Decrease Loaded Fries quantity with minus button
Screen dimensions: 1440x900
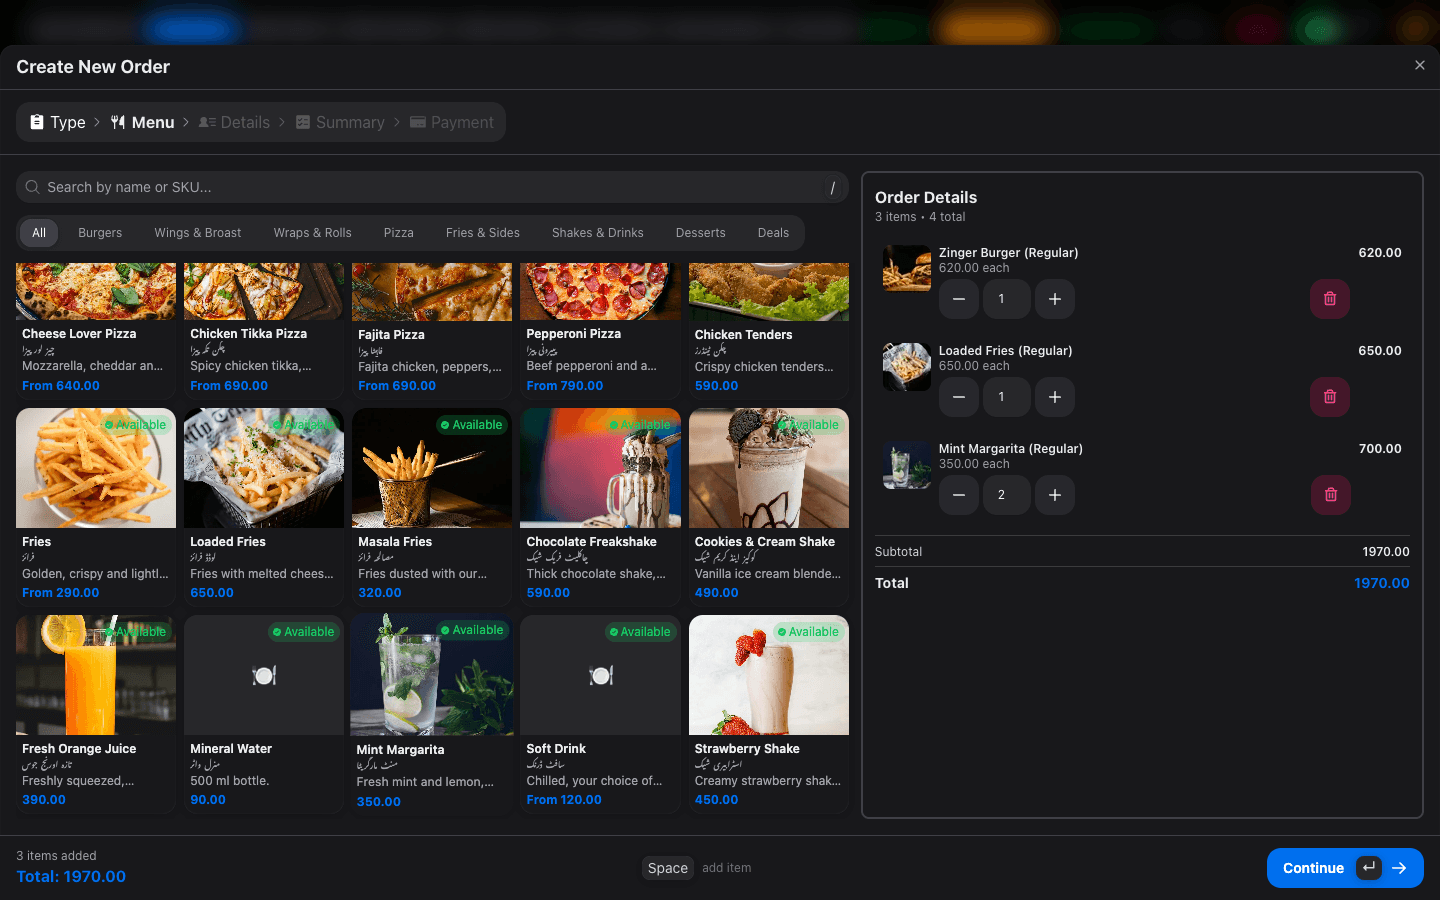958,397
